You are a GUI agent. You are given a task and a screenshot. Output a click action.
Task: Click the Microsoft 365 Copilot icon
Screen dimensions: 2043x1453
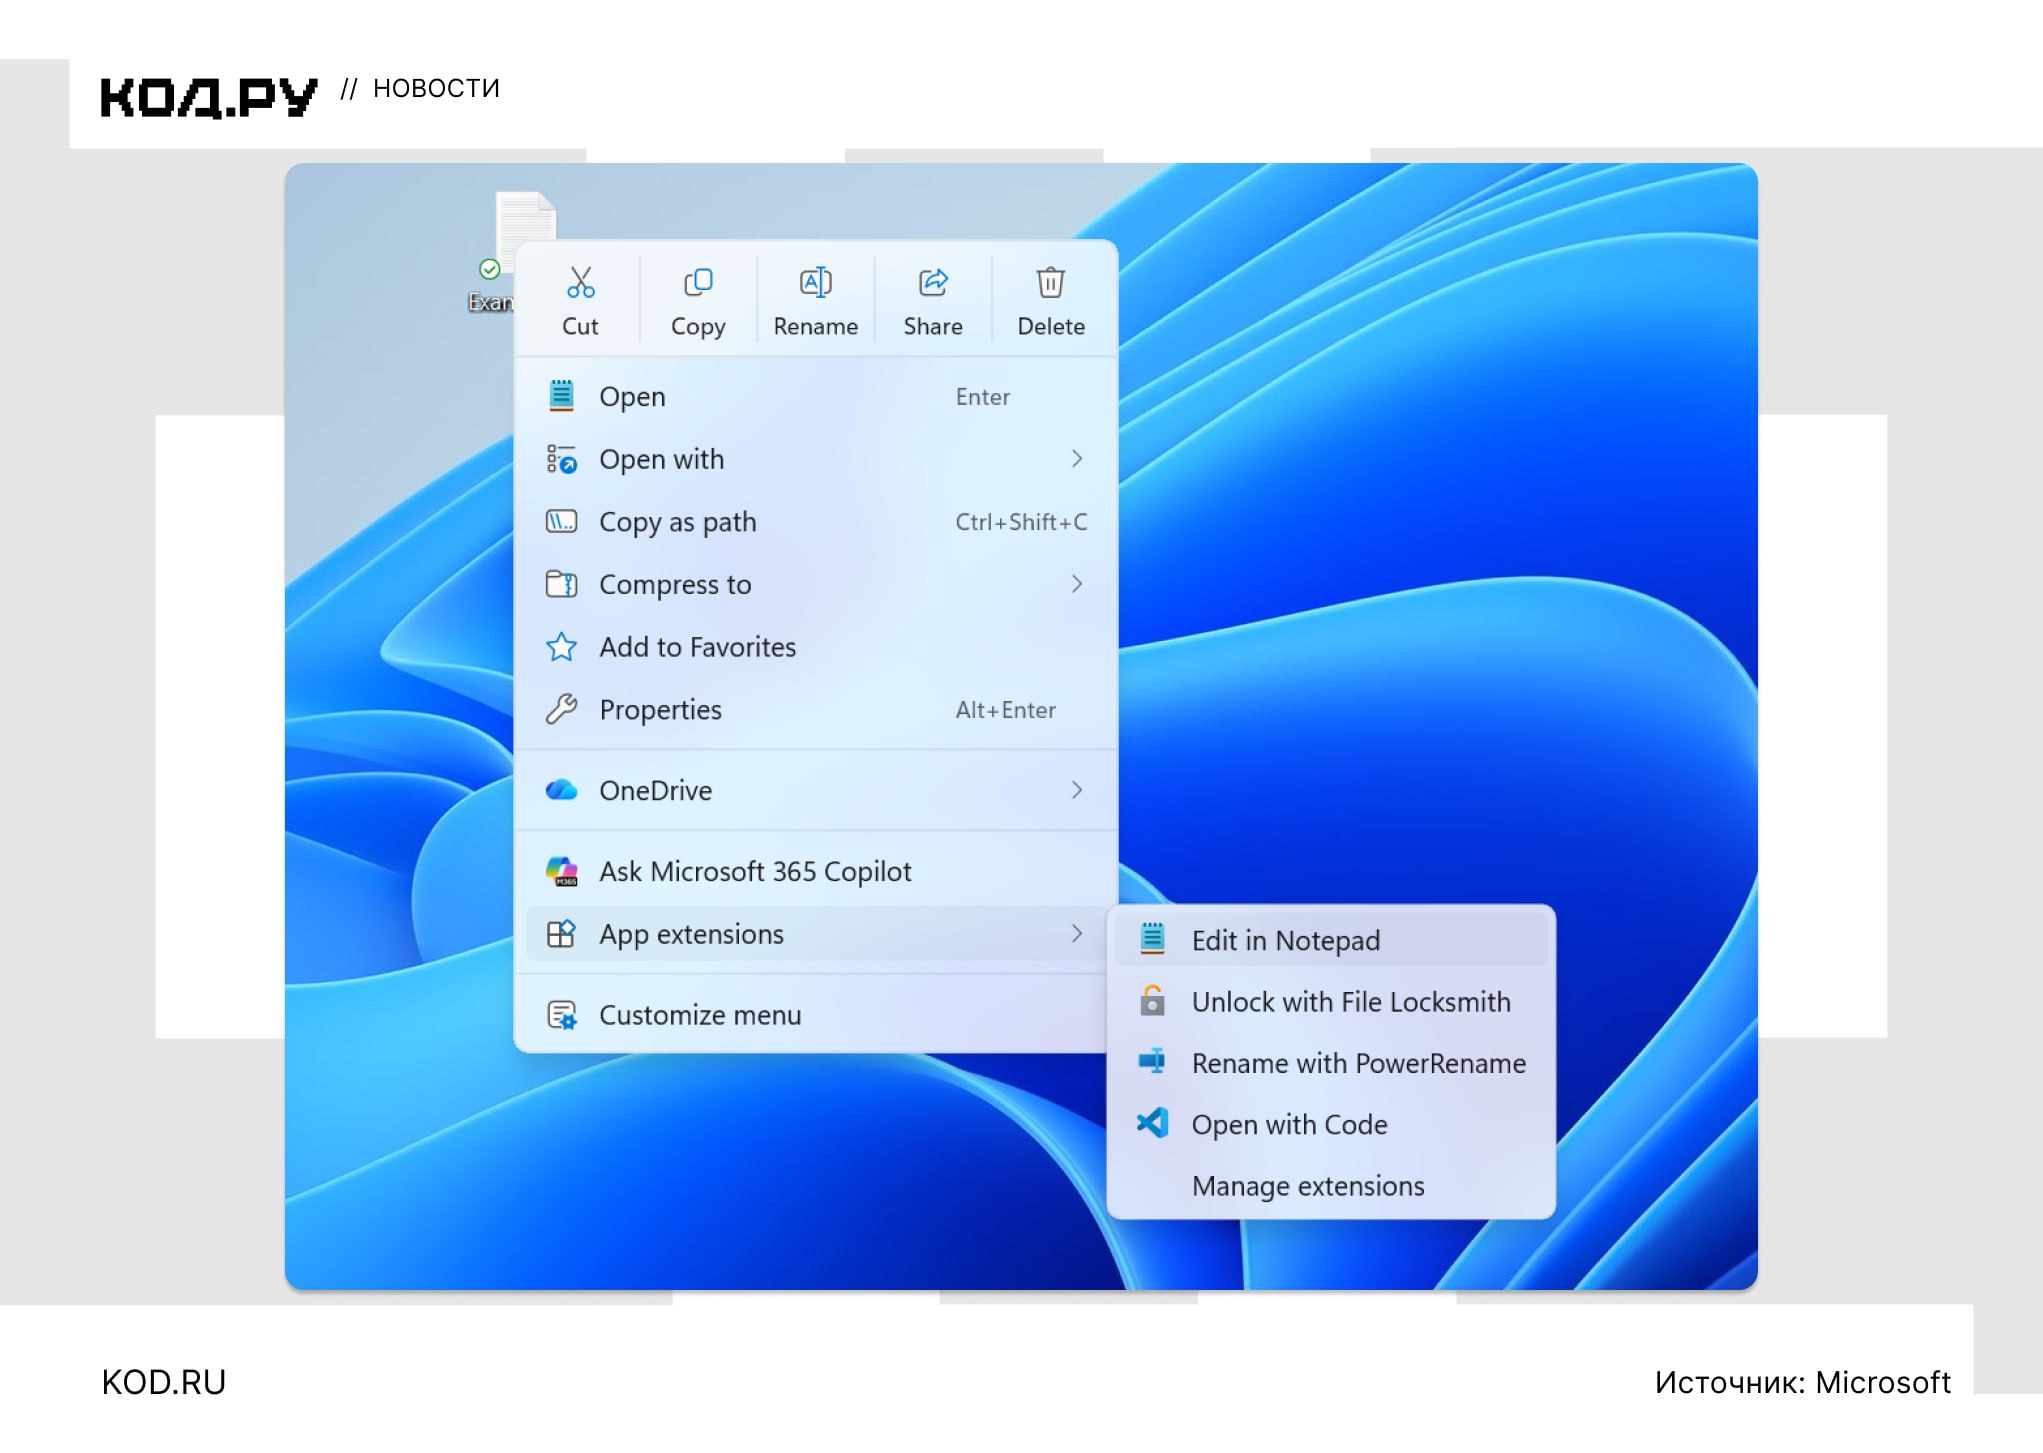(561, 871)
